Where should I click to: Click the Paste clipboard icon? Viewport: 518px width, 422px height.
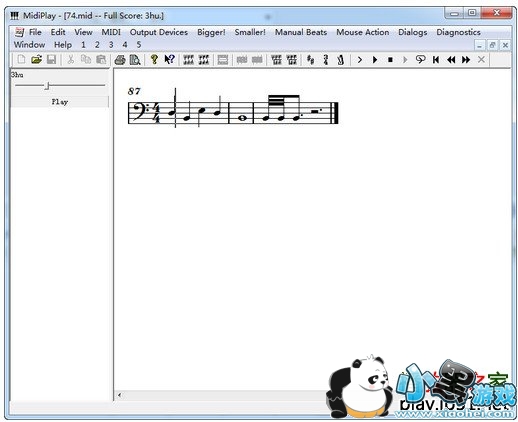pos(101,60)
